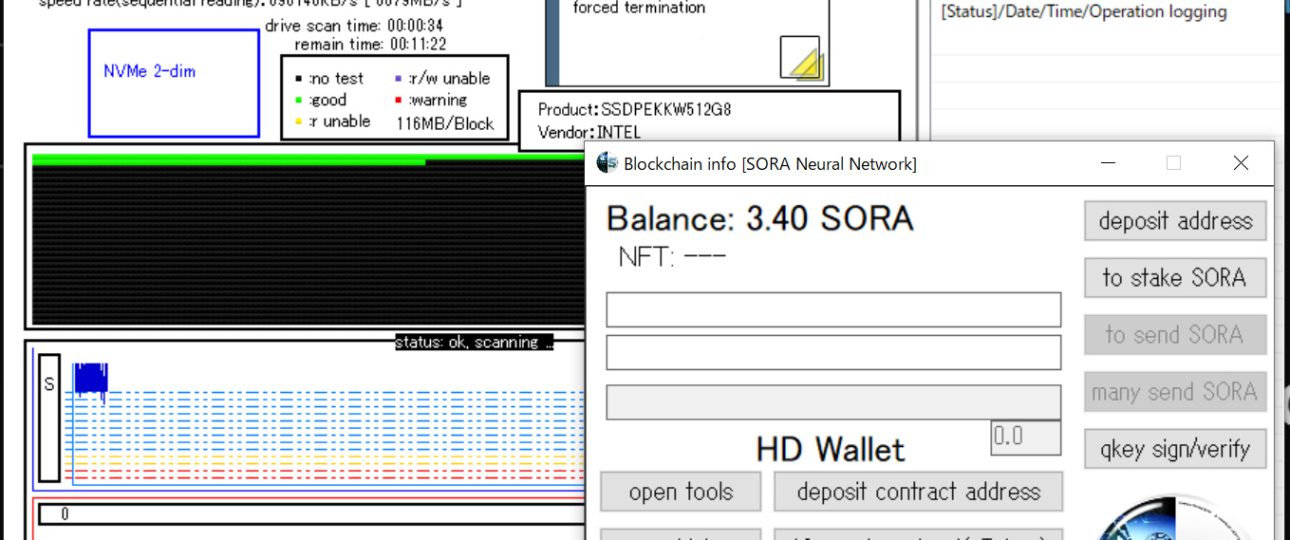Viewport: 1290px width, 540px height.
Task: Click the '116MB/Block' legend text
Action: coord(445,123)
